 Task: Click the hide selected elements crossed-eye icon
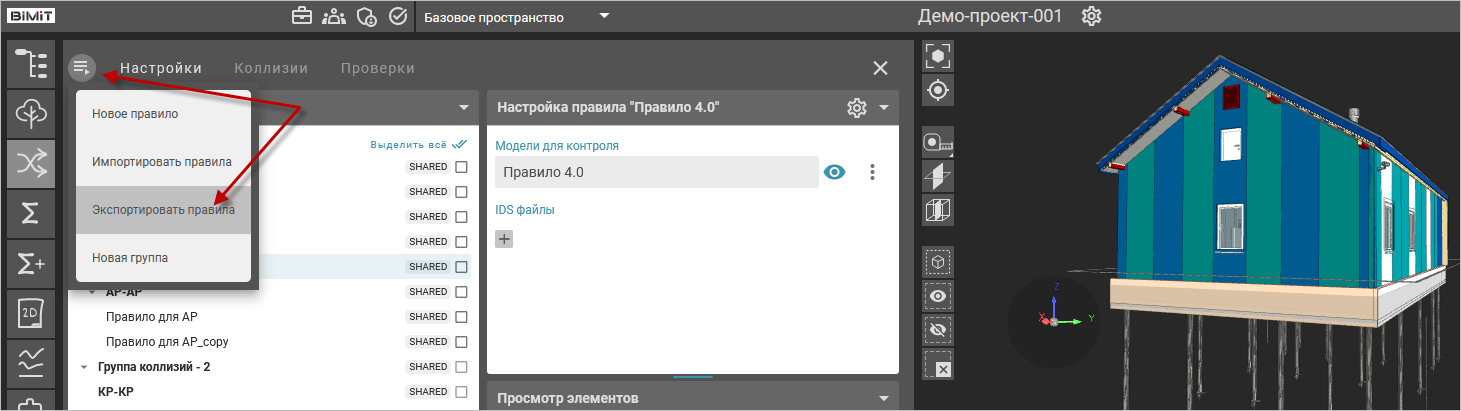pyautogui.click(x=938, y=329)
